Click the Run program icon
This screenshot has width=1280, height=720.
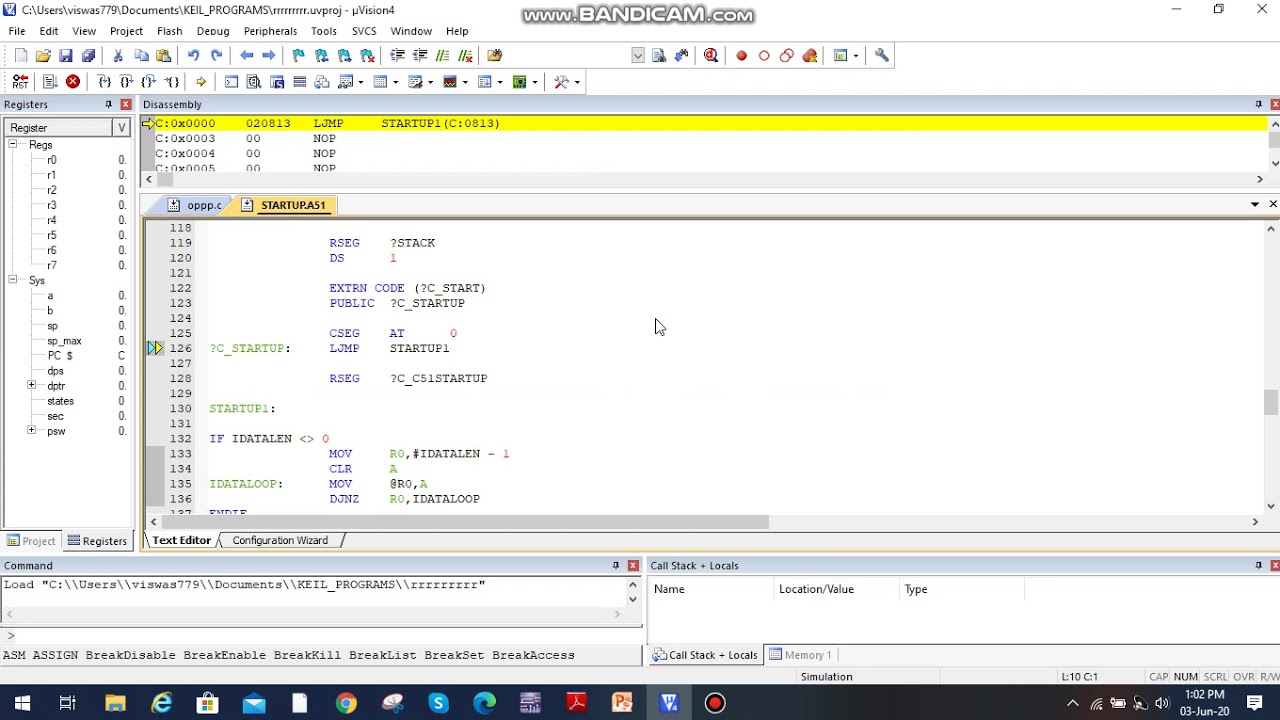pyautogui.click(x=49, y=82)
